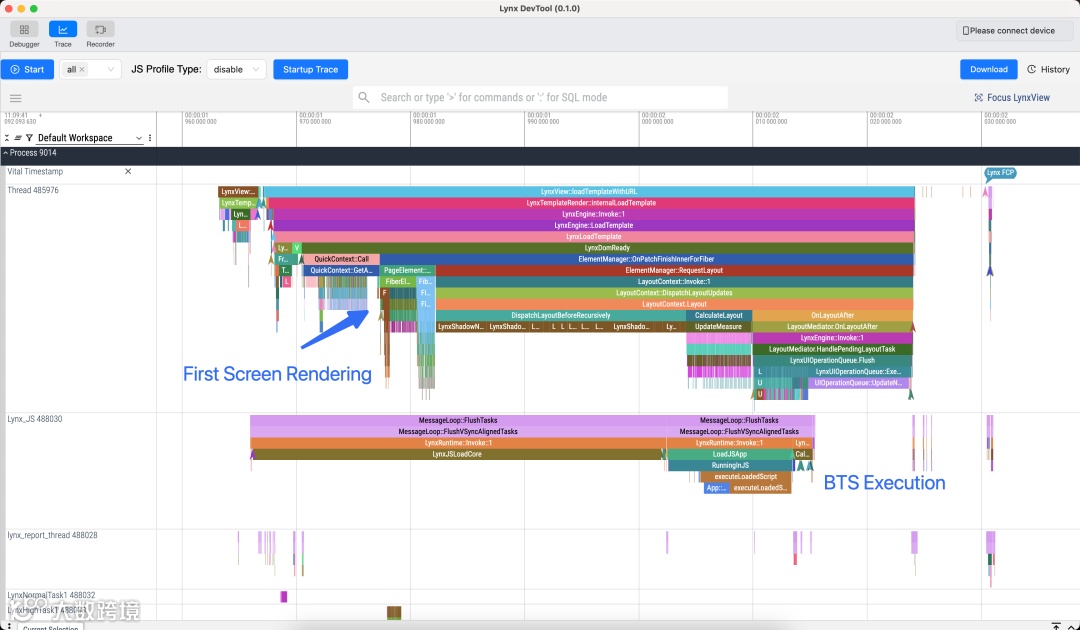
Task: Open JS Profile Type dropdown
Action: (x=236, y=70)
